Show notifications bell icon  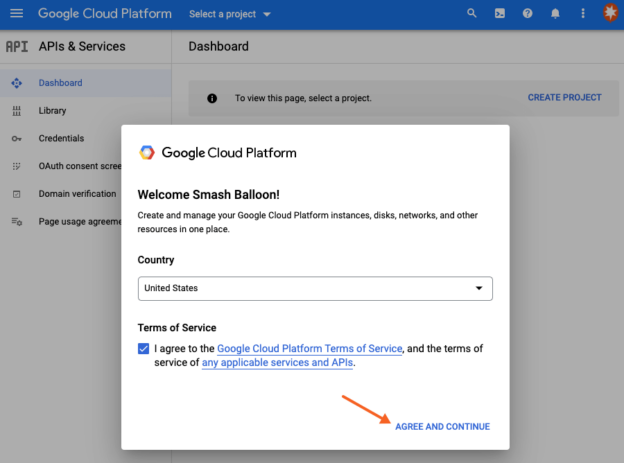[x=555, y=14]
